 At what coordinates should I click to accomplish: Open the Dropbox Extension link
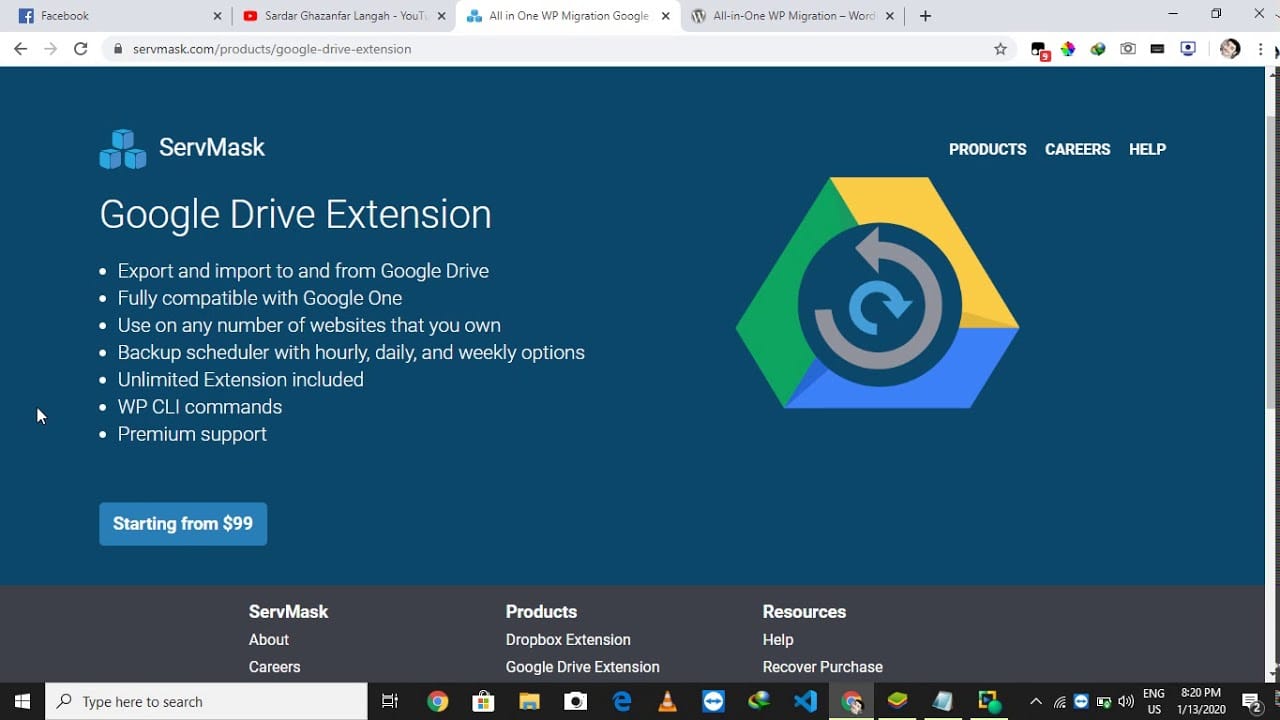[x=568, y=639]
